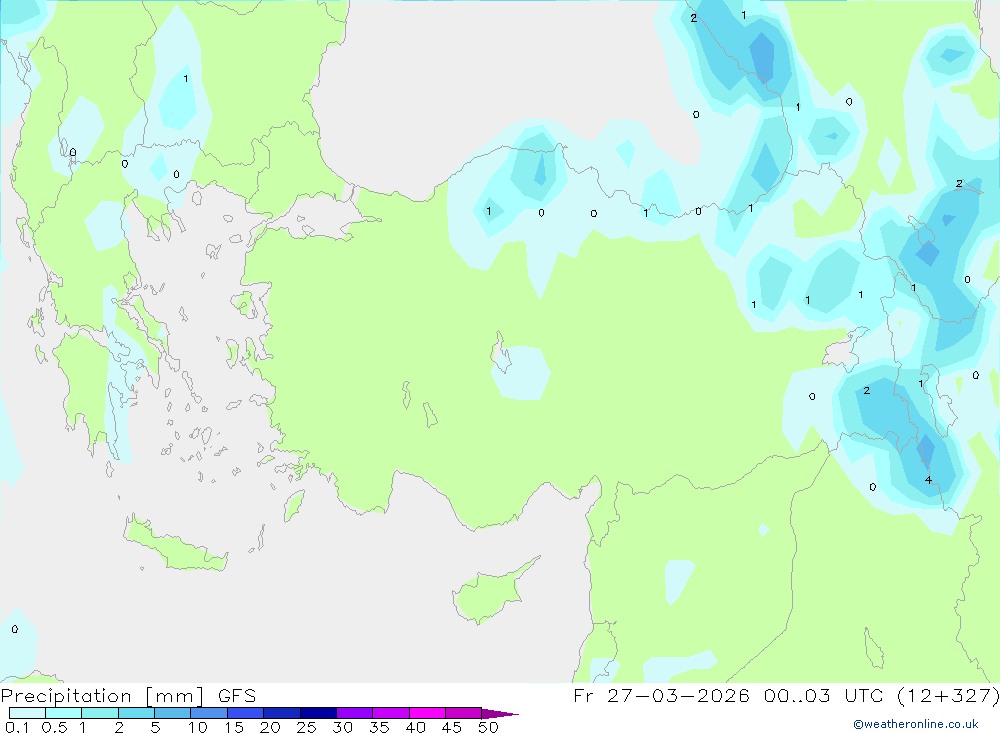Click the weatheronline.co.uk copyright link

coord(916,724)
